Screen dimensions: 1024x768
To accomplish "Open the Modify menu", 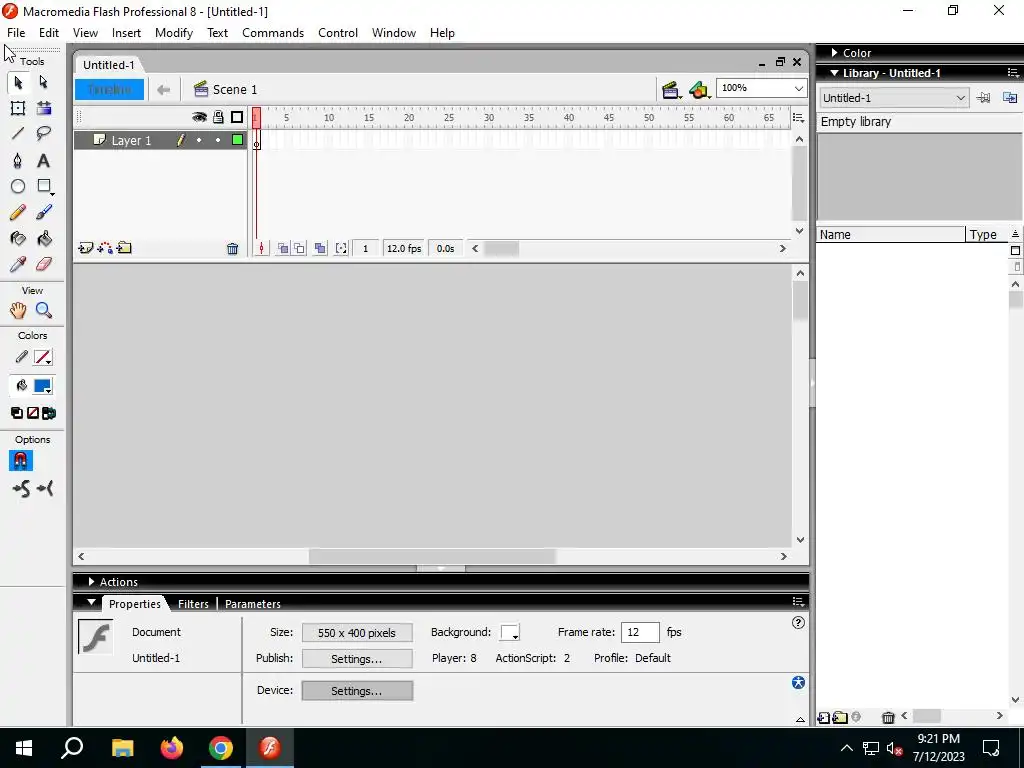I will point(174,33).
